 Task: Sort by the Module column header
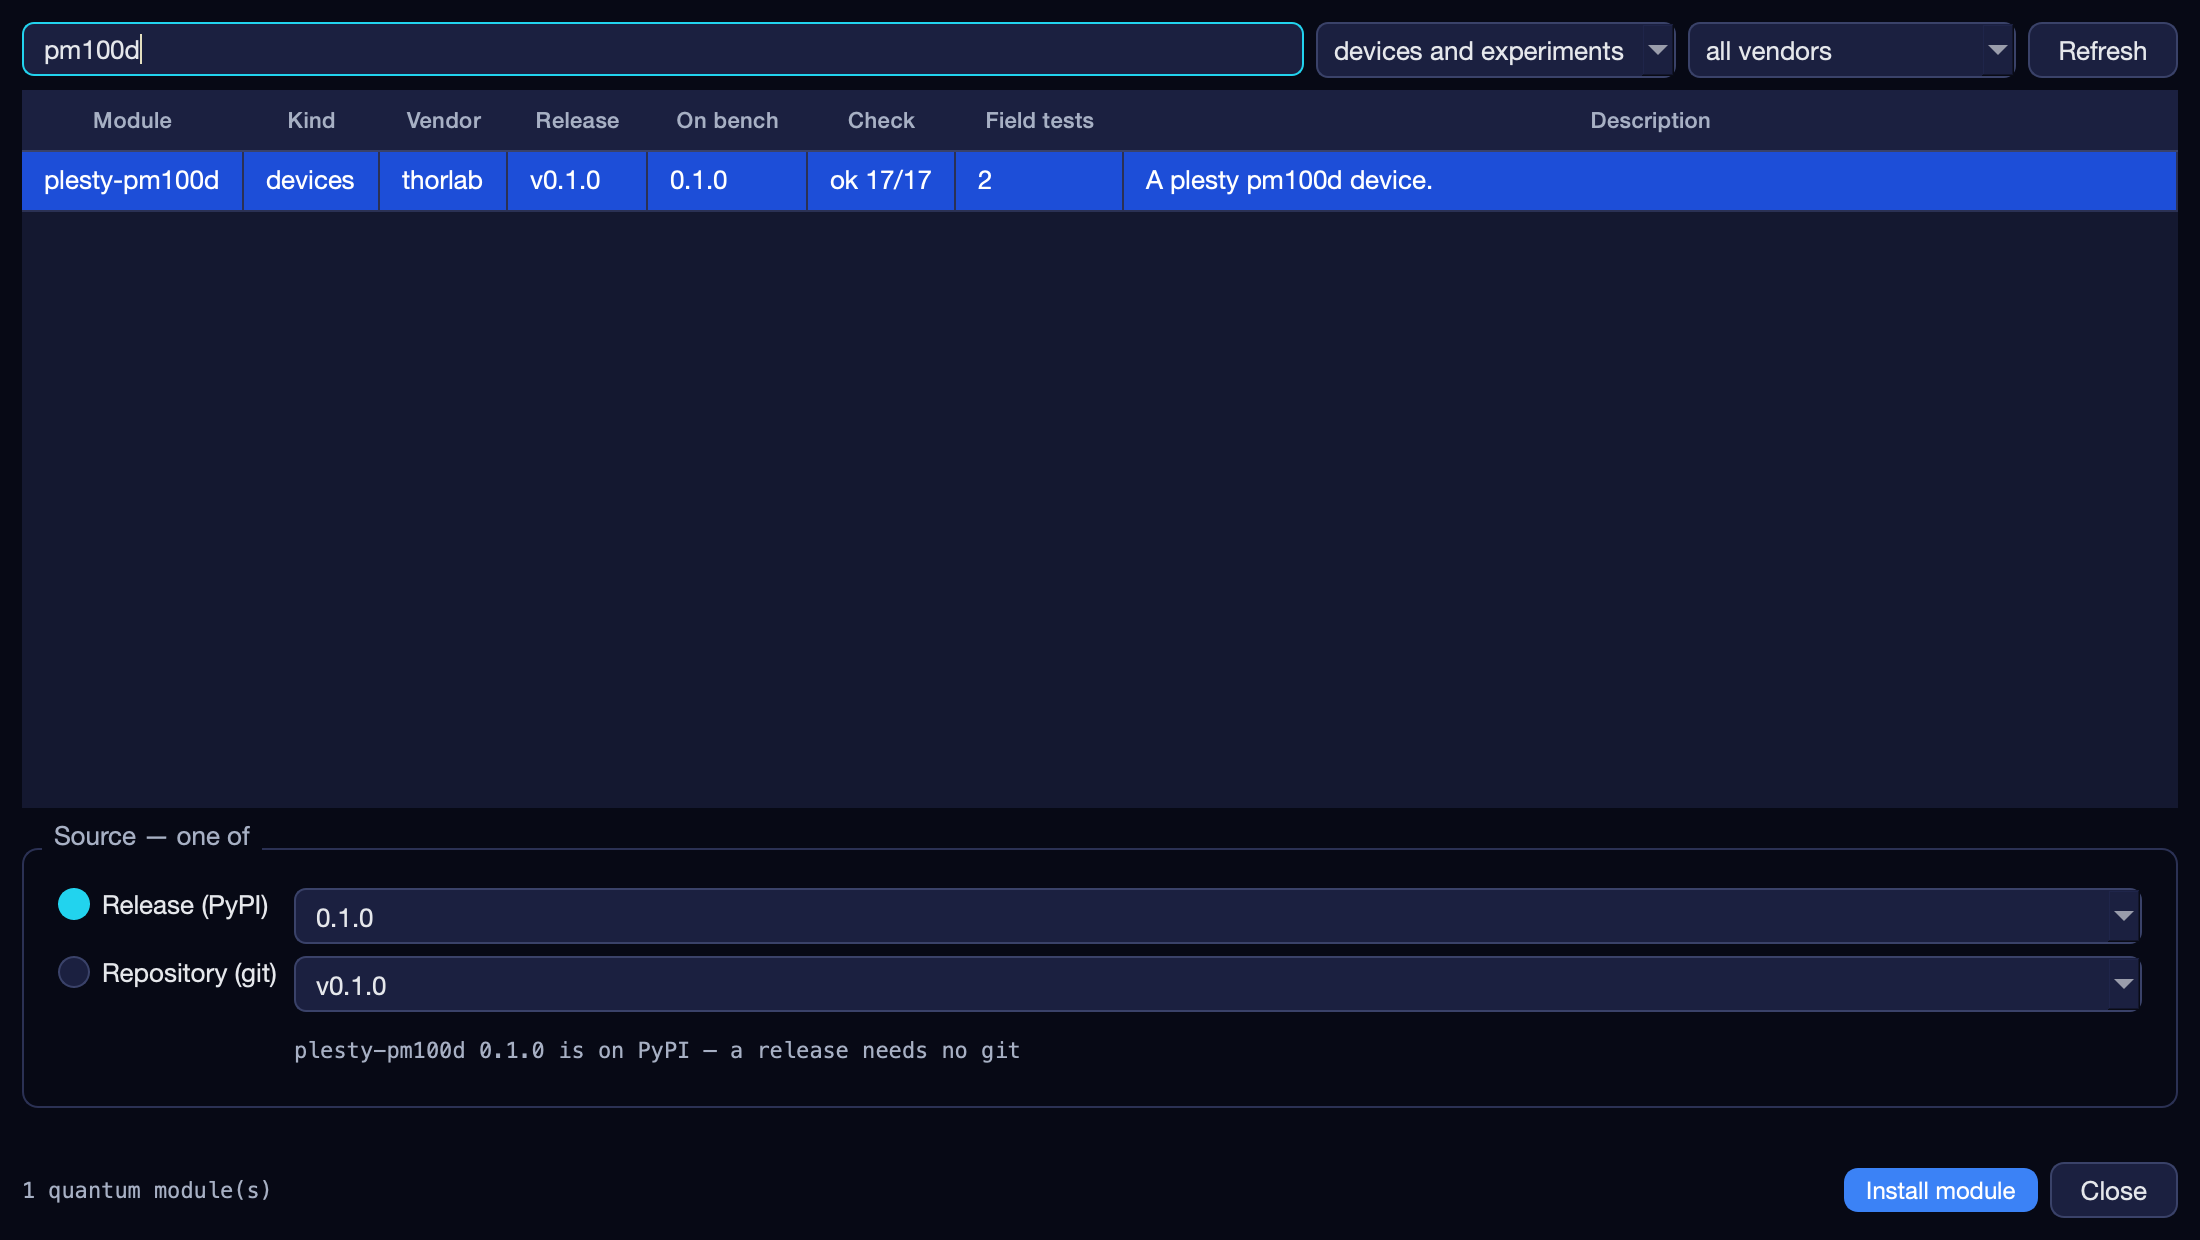132,120
